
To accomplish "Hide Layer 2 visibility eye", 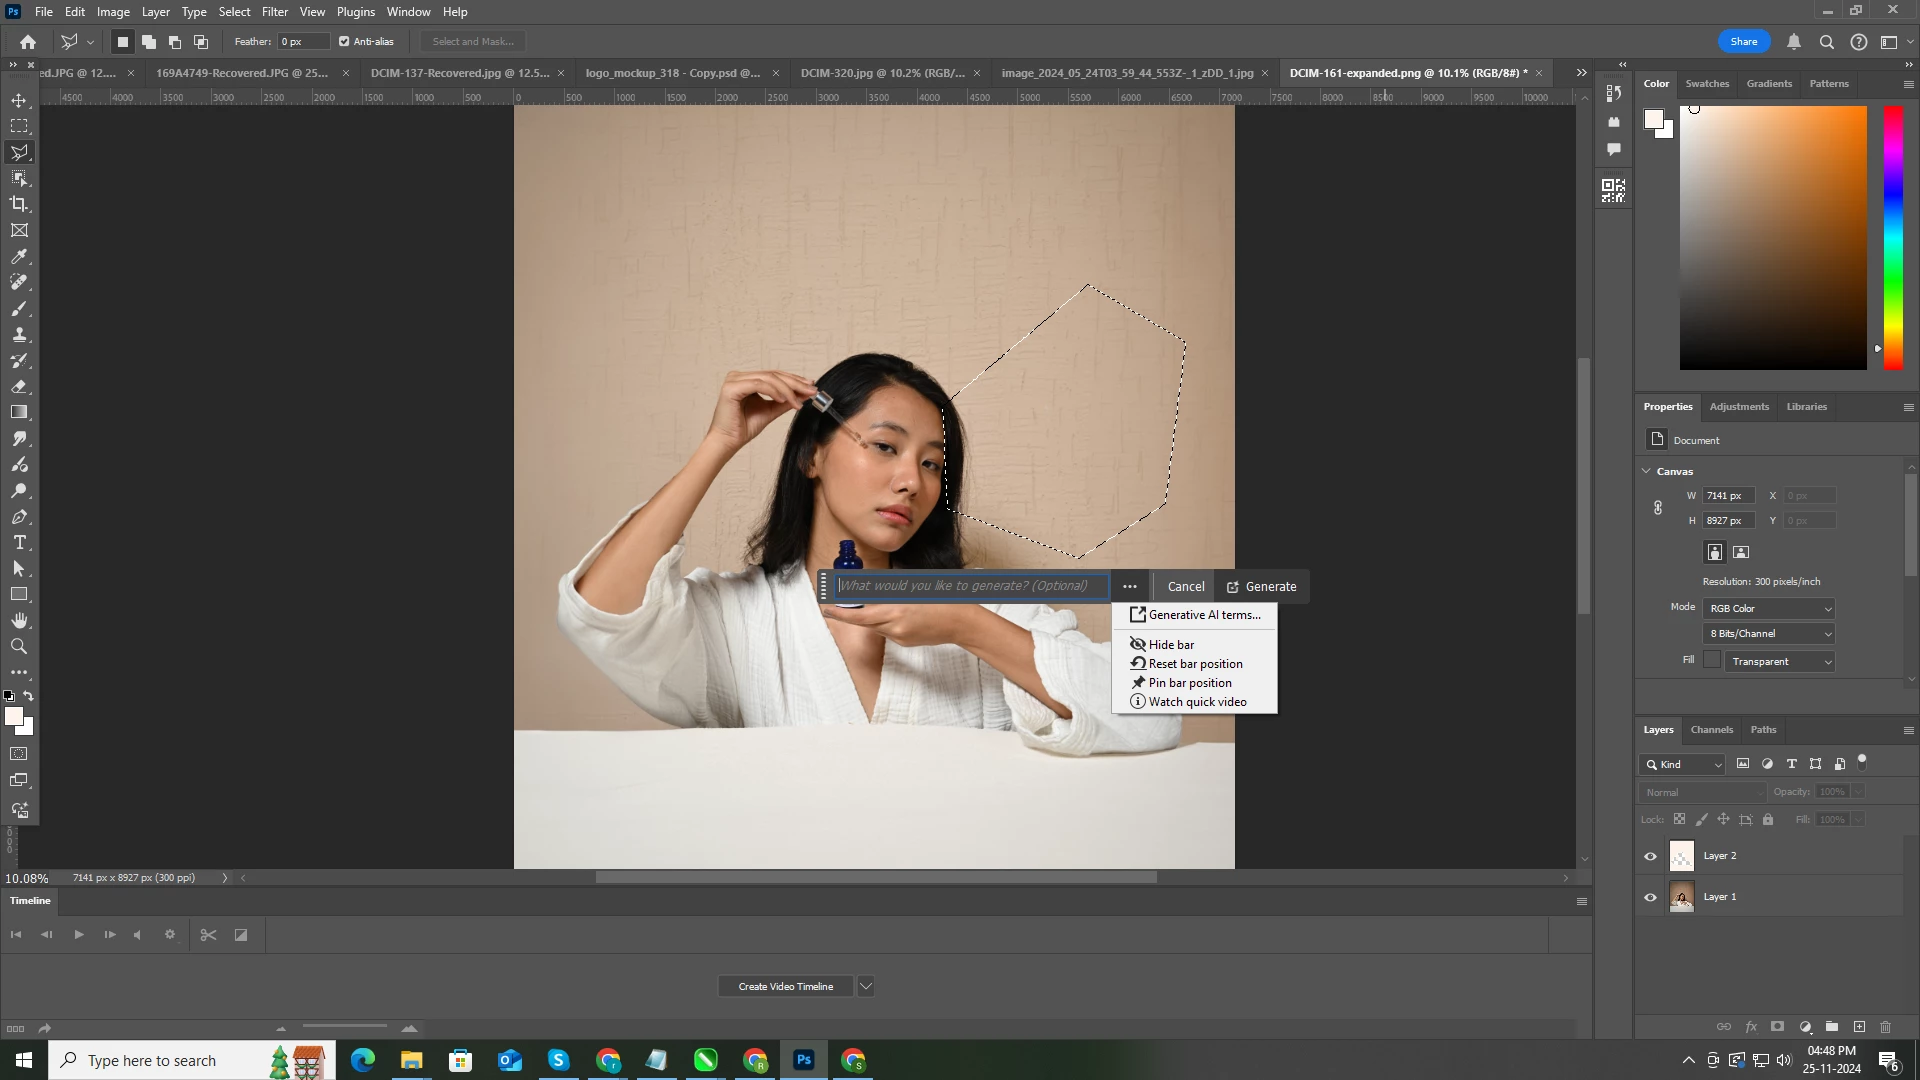I will pos(1650,856).
